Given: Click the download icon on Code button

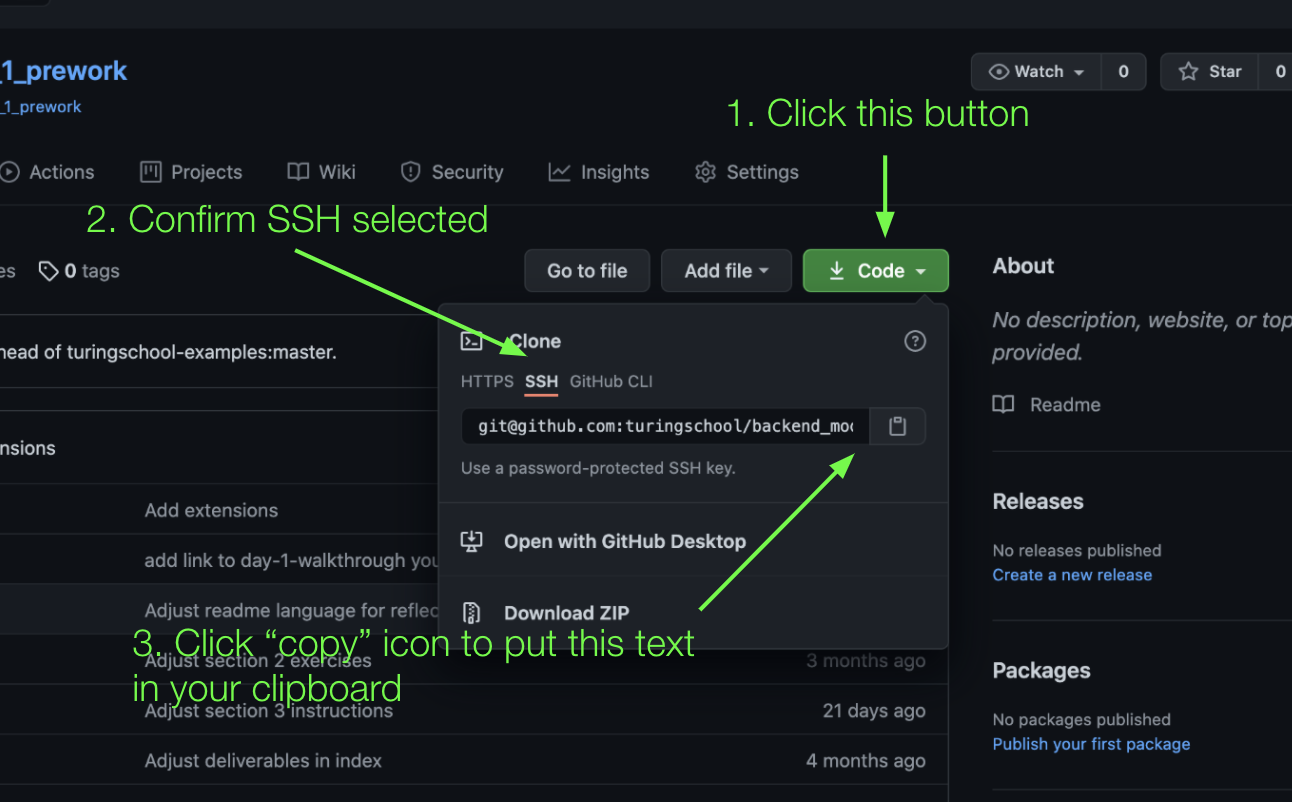Looking at the screenshot, I should [837, 270].
